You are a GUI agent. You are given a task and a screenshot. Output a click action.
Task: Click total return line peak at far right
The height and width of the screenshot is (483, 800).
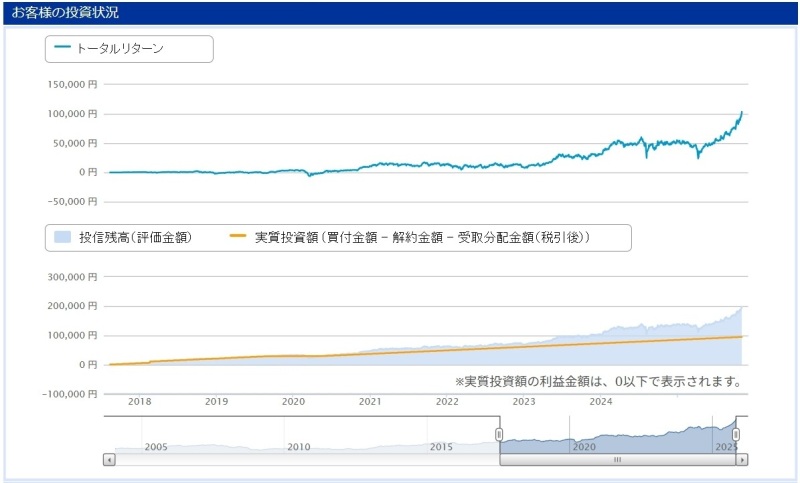click(x=741, y=112)
